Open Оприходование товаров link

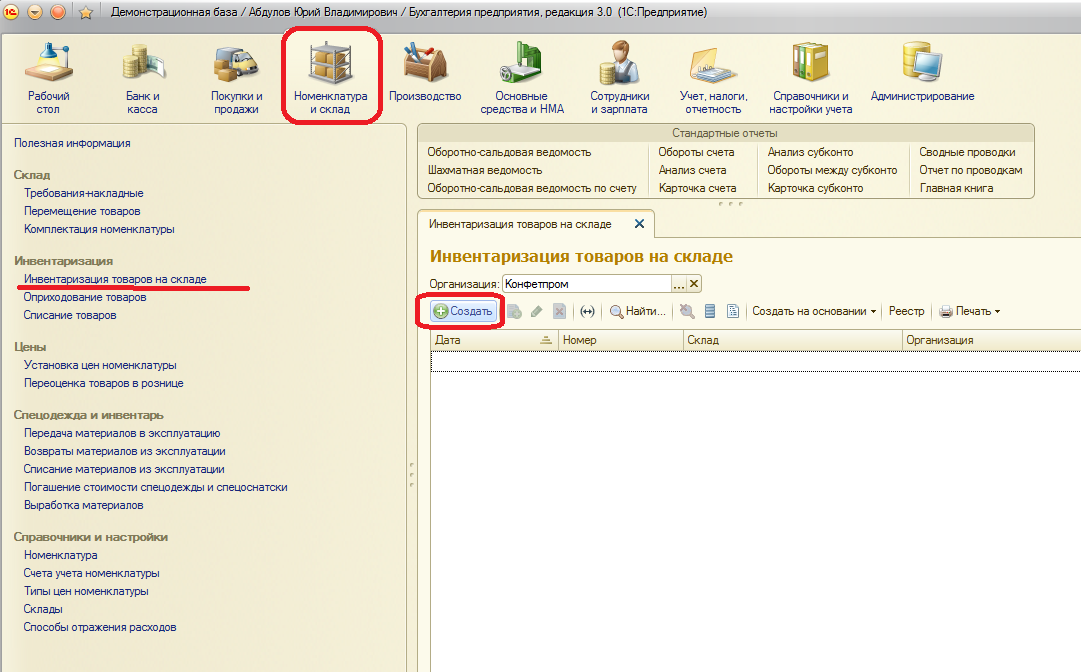pos(85,297)
